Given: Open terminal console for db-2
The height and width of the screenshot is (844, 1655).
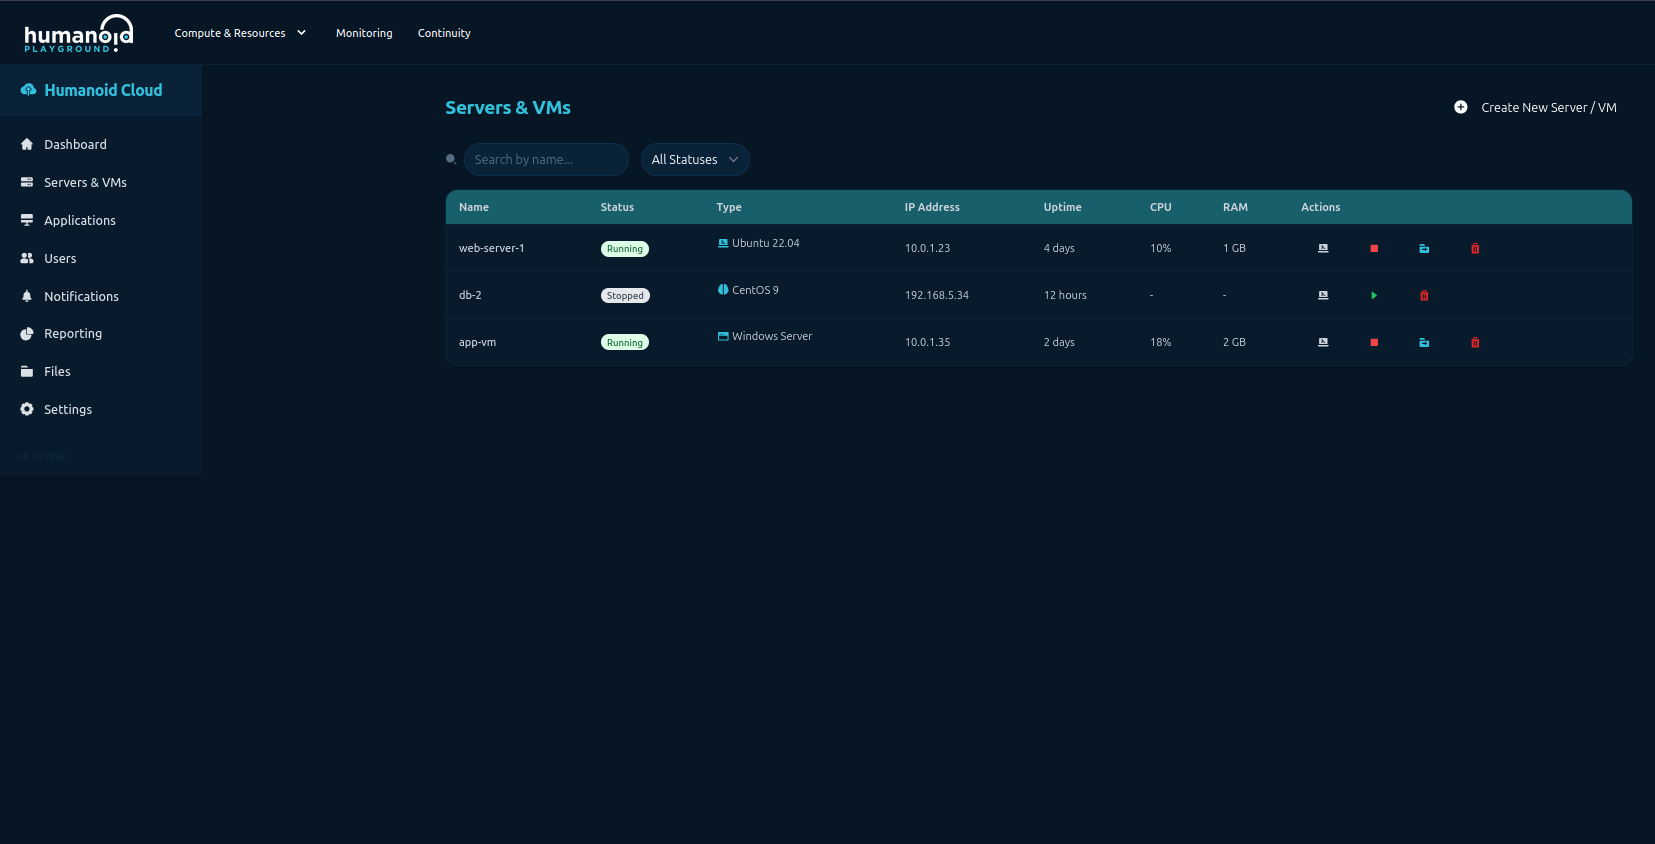Looking at the screenshot, I should point(1323,295).
